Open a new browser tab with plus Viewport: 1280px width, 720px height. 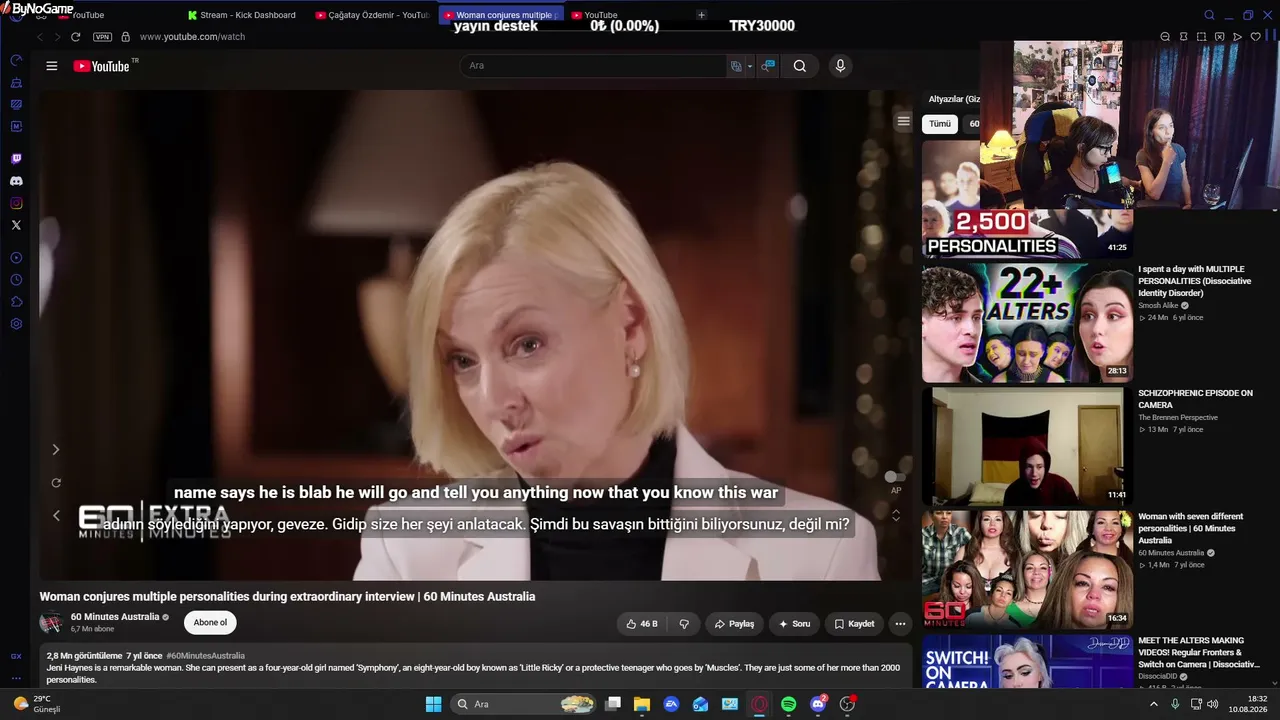(701, 15)
